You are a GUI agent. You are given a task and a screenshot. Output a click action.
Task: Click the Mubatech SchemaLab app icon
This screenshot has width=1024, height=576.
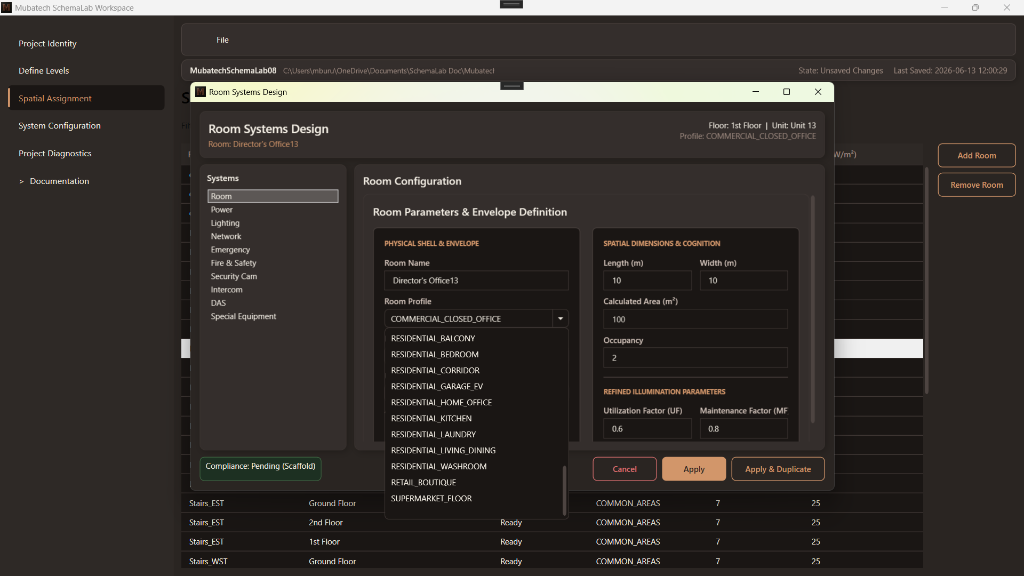(6, 7)
